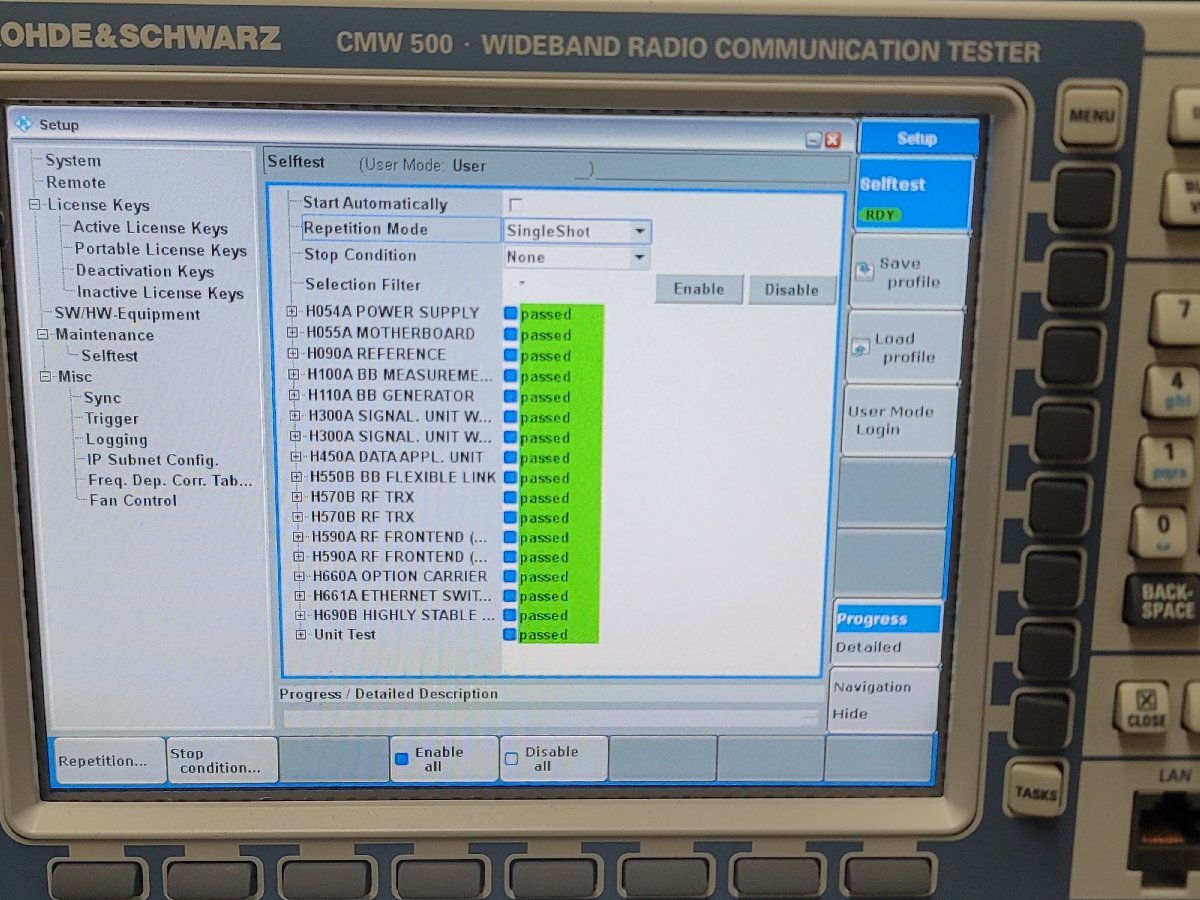Click the Save profile disk icon
The height and width of the screenshot is (900, 1200).
click(x=865, y=272)
